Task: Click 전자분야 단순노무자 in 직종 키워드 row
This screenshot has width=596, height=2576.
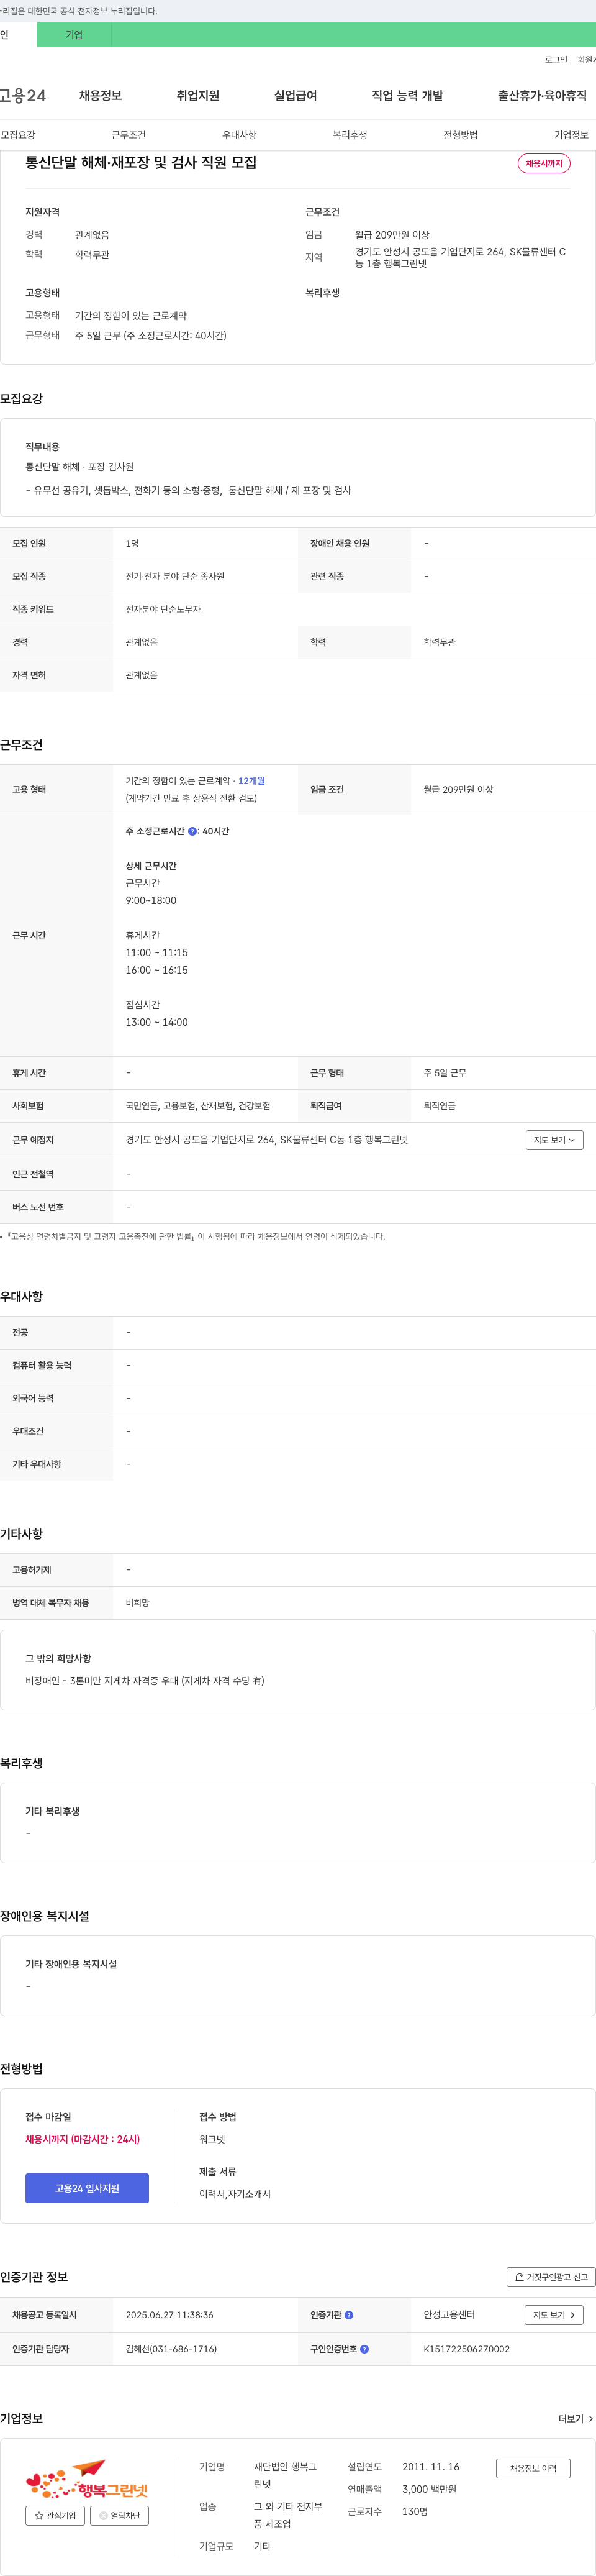Action: [x=163, y=609]
